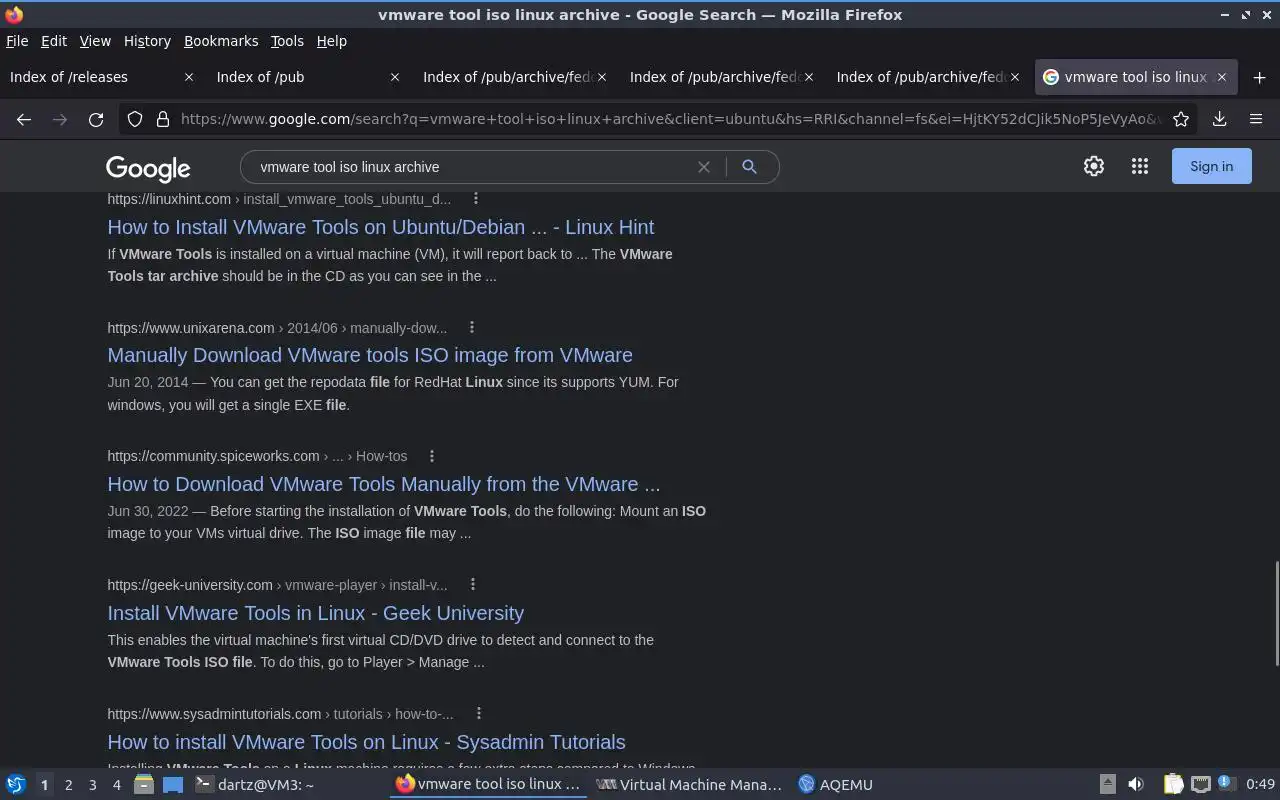Open 'How to Install VMware Tools on Ubuntu/Debian' result

tap(381, 227)
